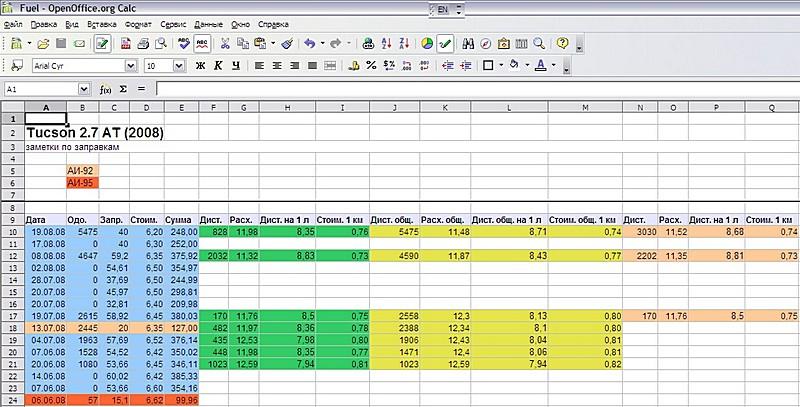The image size is (800, 407).
Task: Toggle Edit File mode
Action: tap(103, 44)
